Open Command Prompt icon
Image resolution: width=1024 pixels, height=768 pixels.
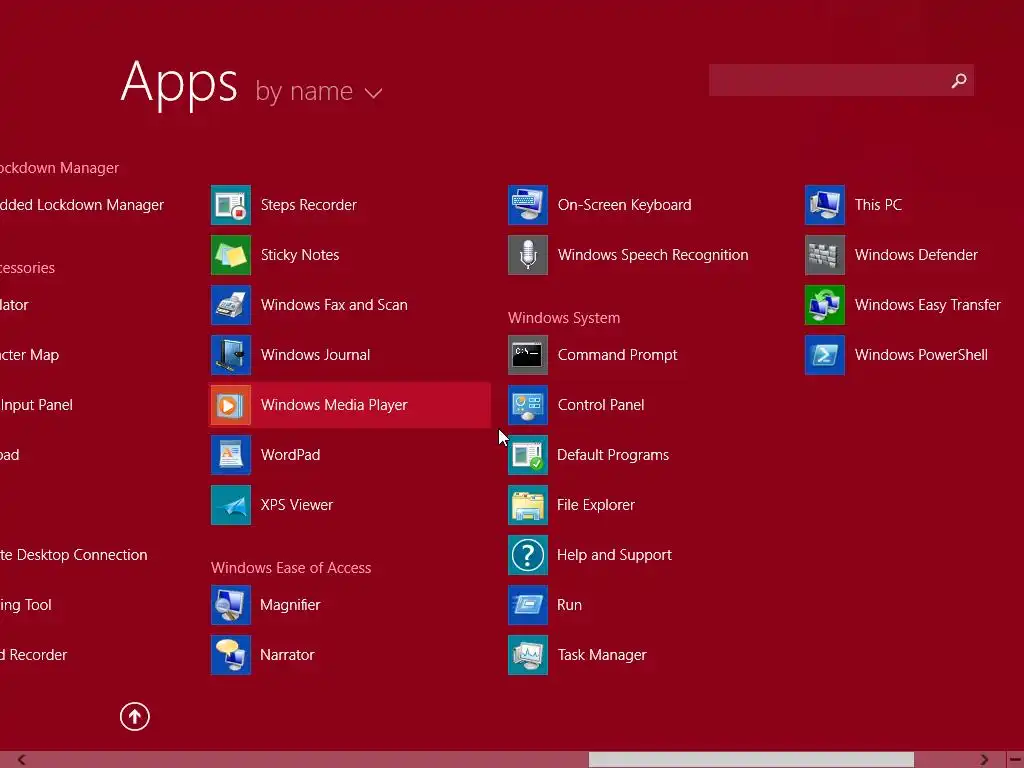(x=528, y=355)
